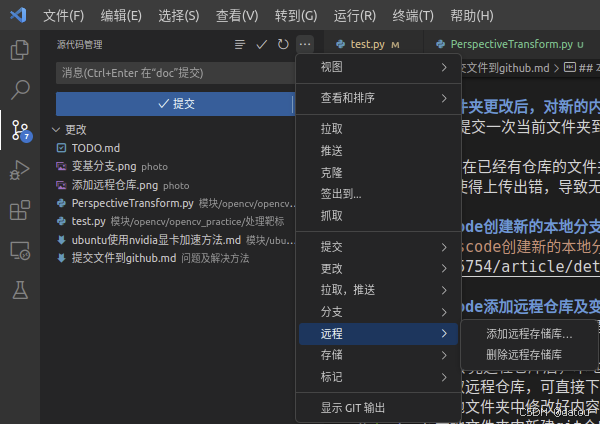Screen dimensions: 600x424
Task: Expand the 提交 submenu in the menu
Action: coord(378,247)
